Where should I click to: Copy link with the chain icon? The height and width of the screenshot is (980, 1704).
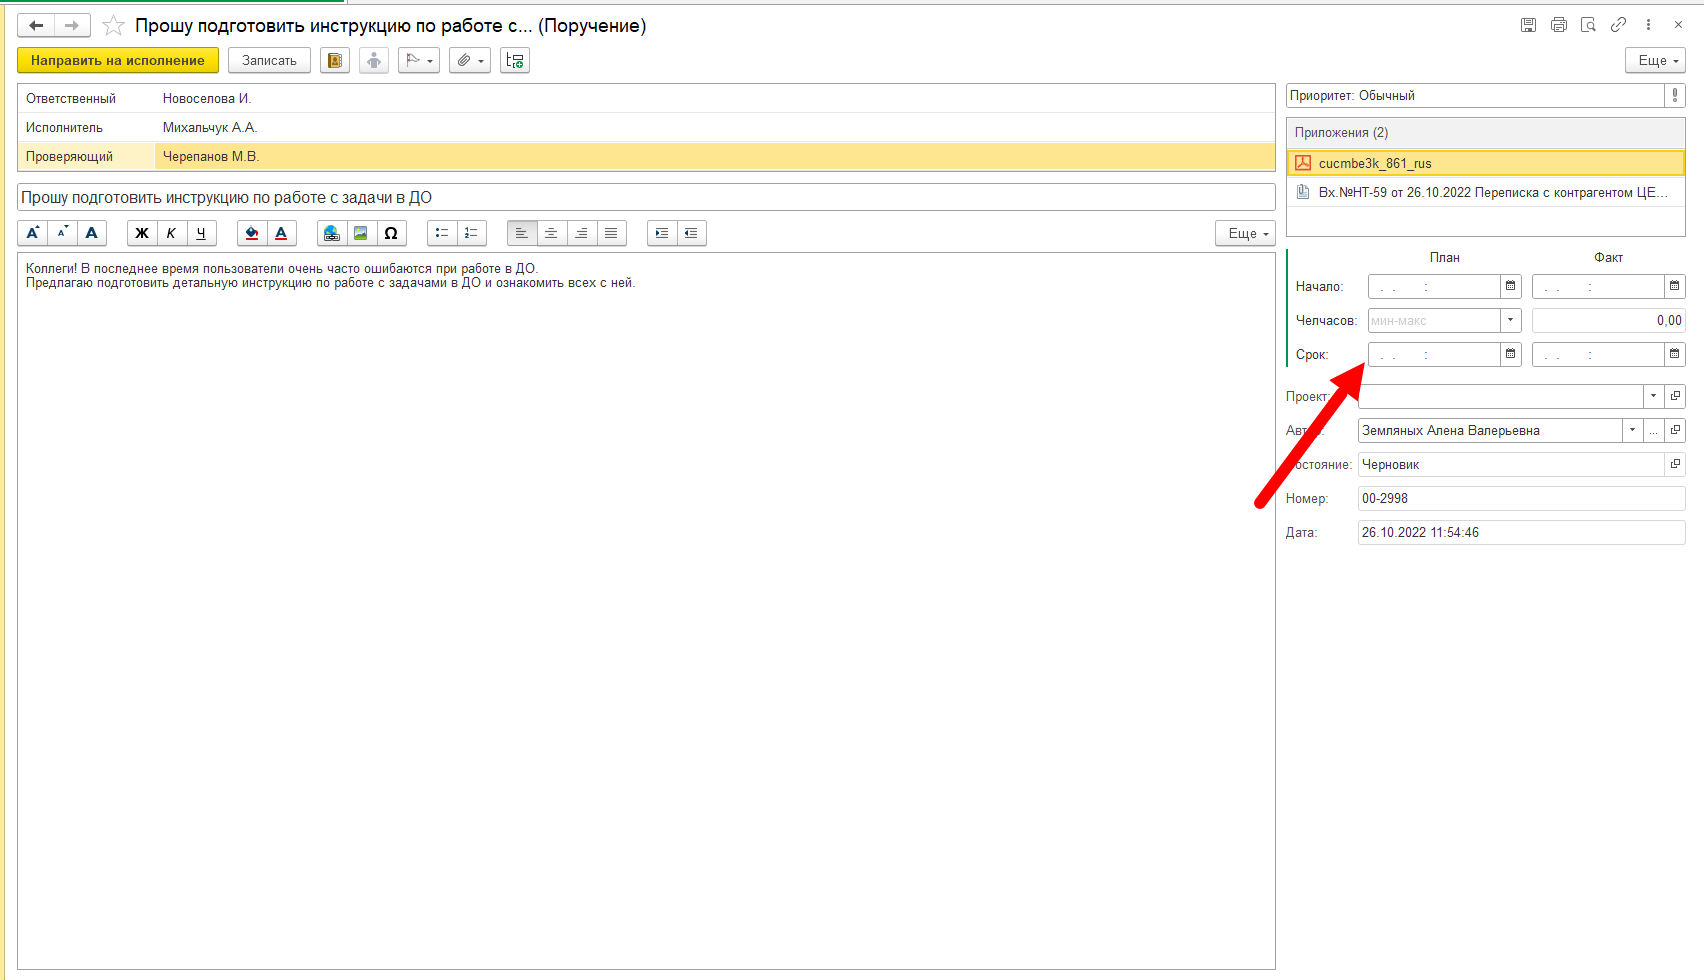(1618, 25)
